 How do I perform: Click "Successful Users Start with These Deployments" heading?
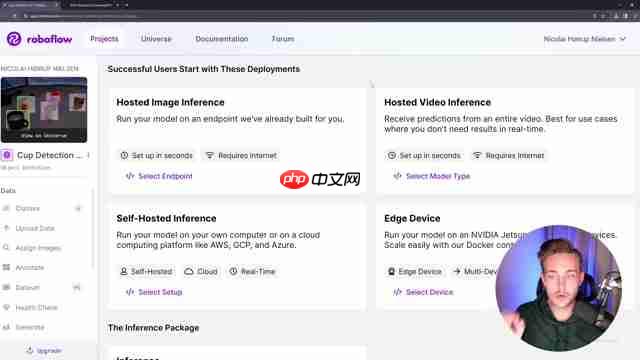click(204, 69)
